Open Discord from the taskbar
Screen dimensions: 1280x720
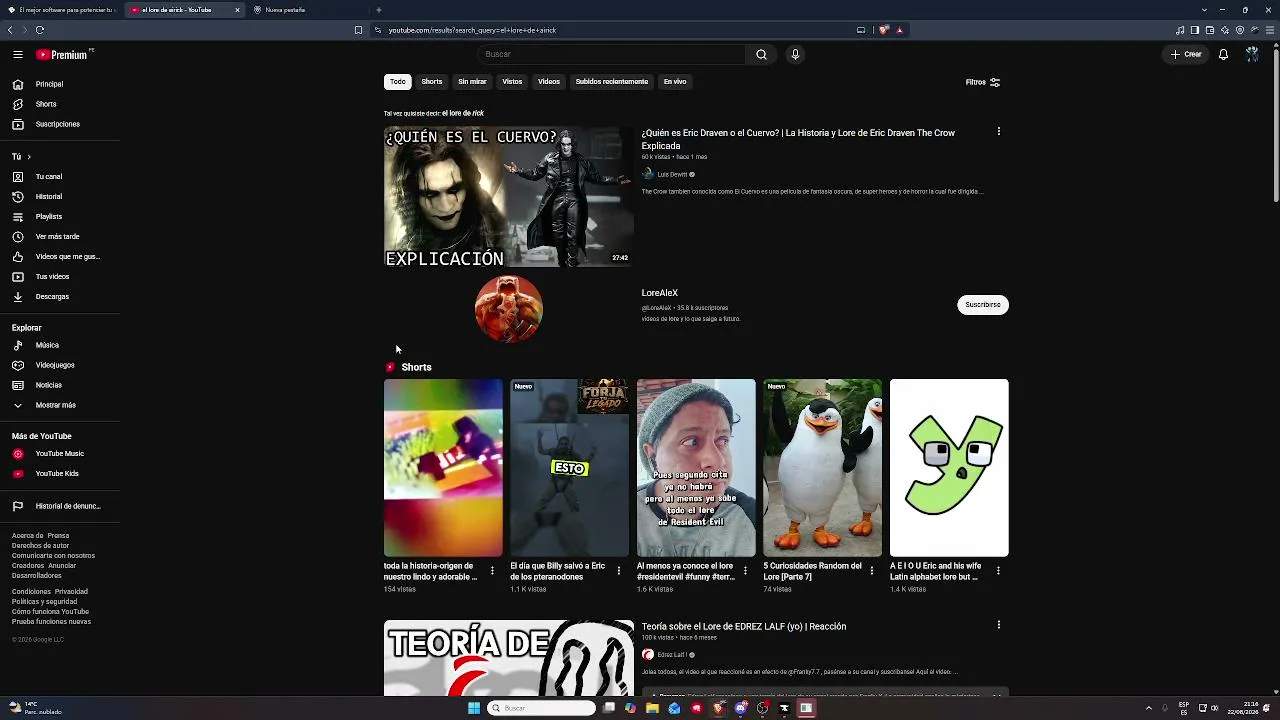[x=741, y=708]
